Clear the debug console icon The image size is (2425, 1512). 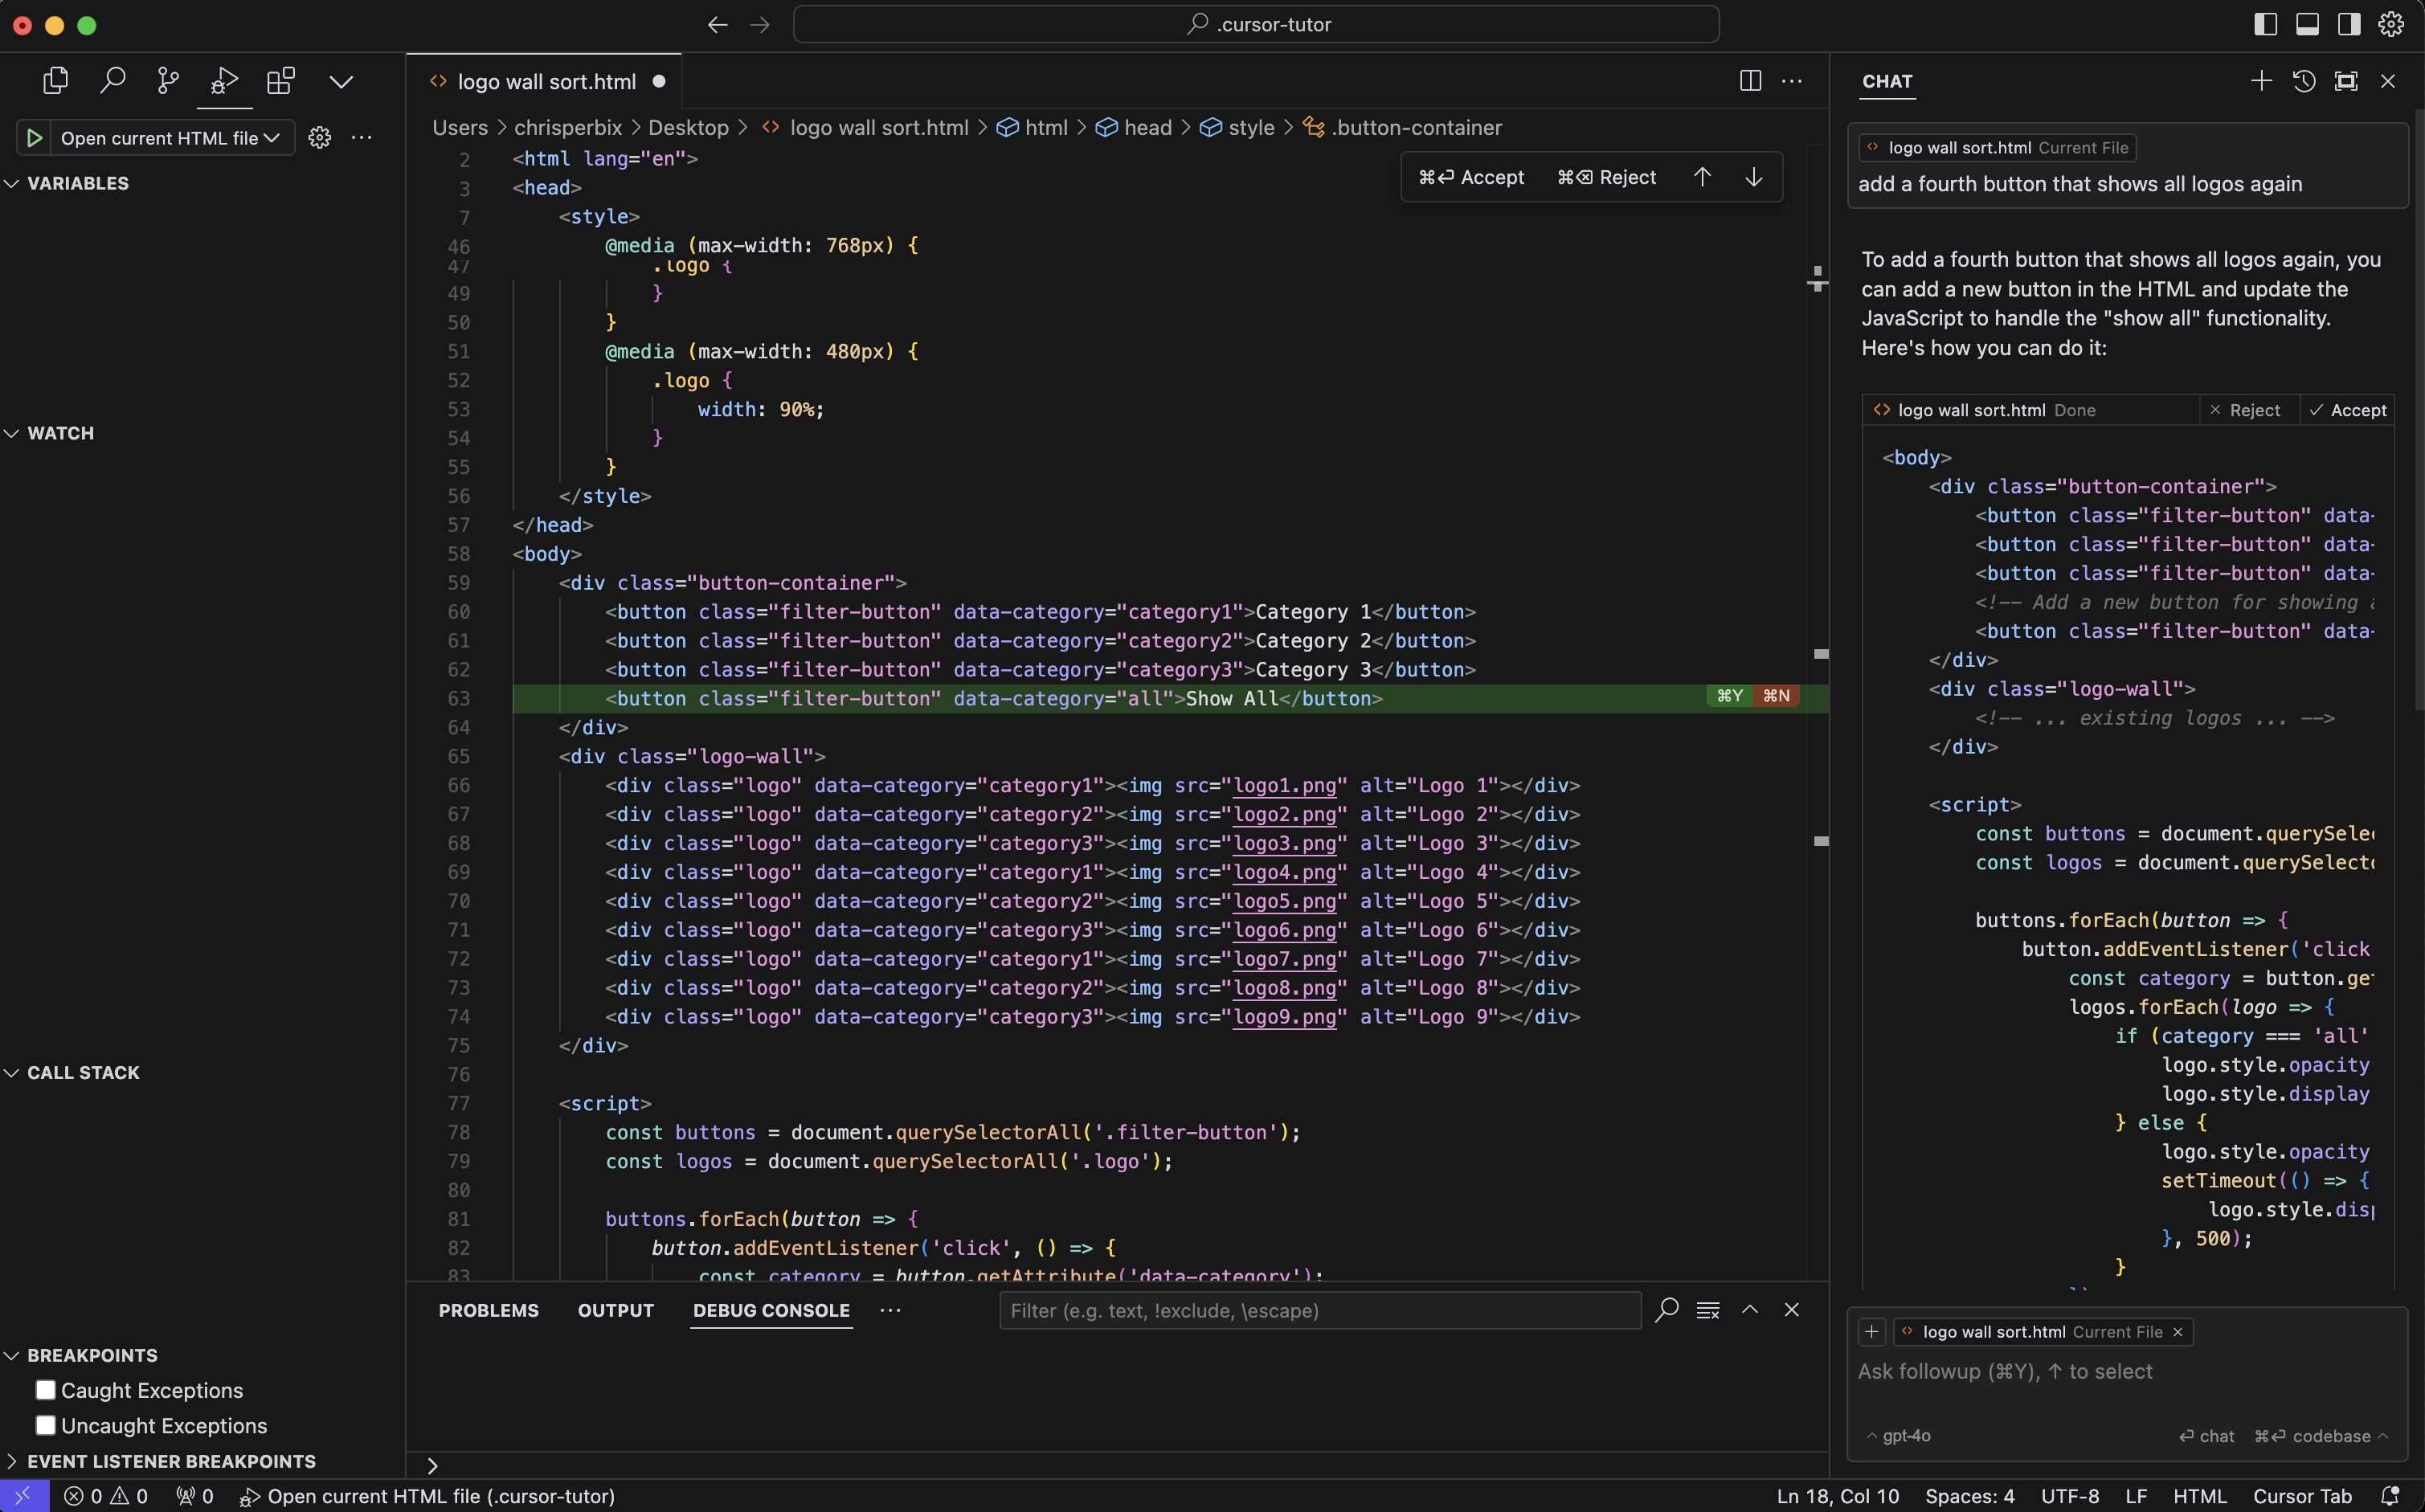click(x=1708, y=1311)
